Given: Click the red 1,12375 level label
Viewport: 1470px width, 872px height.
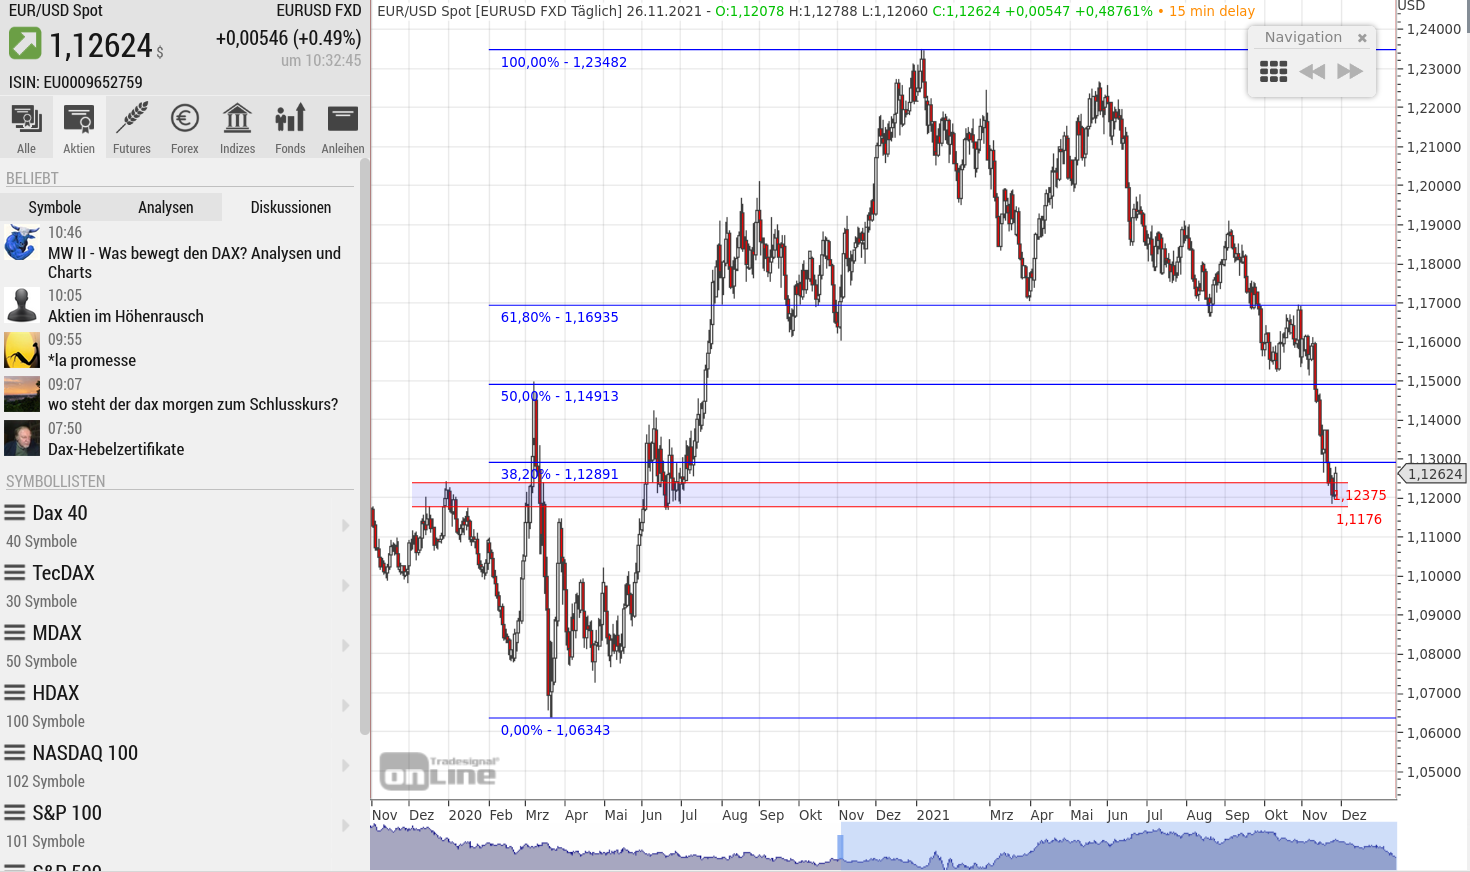Looking at the screenshot, I should (1362, 495).
